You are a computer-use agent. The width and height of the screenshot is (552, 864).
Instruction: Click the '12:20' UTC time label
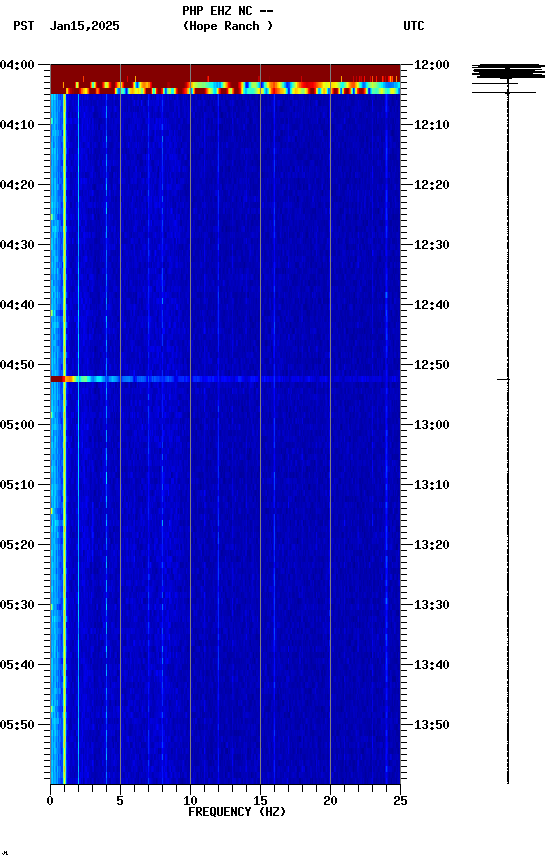(x=432, y=185)
